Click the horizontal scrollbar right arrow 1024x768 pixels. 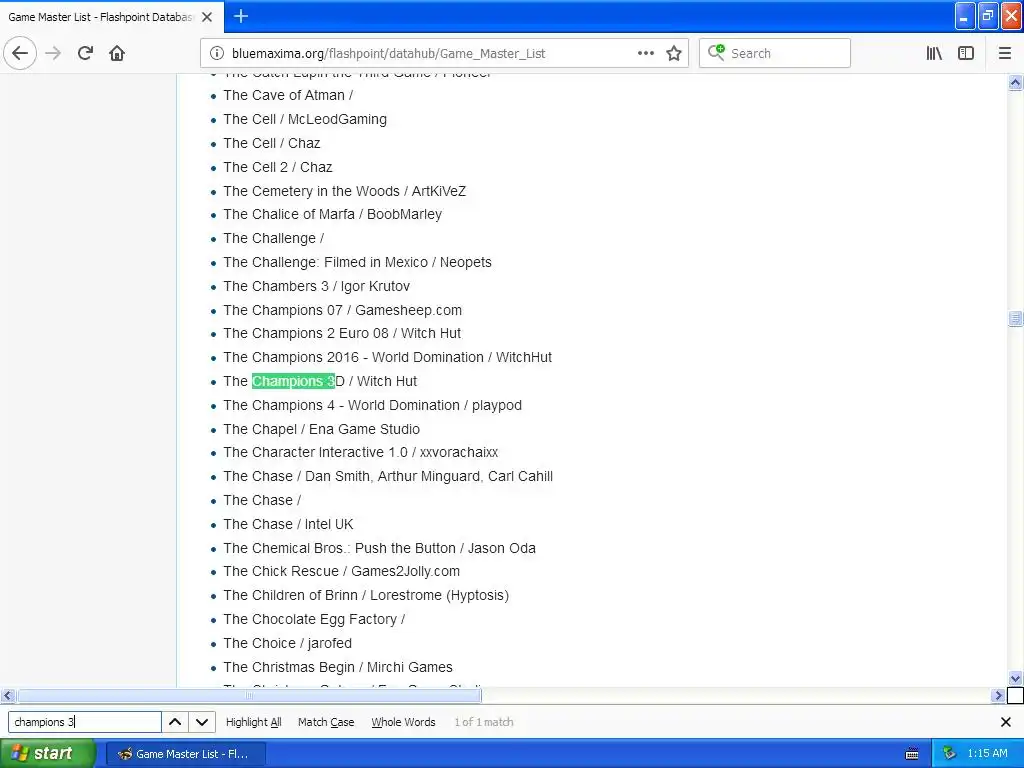998,696
